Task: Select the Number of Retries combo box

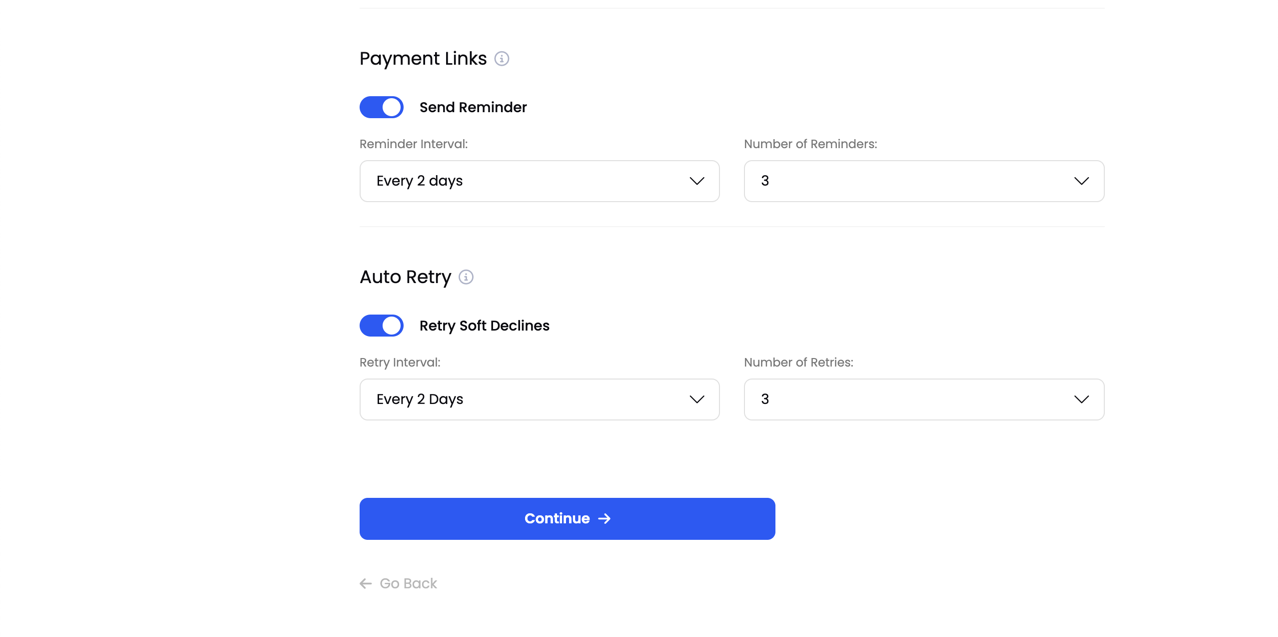Action: pos(923,399)
